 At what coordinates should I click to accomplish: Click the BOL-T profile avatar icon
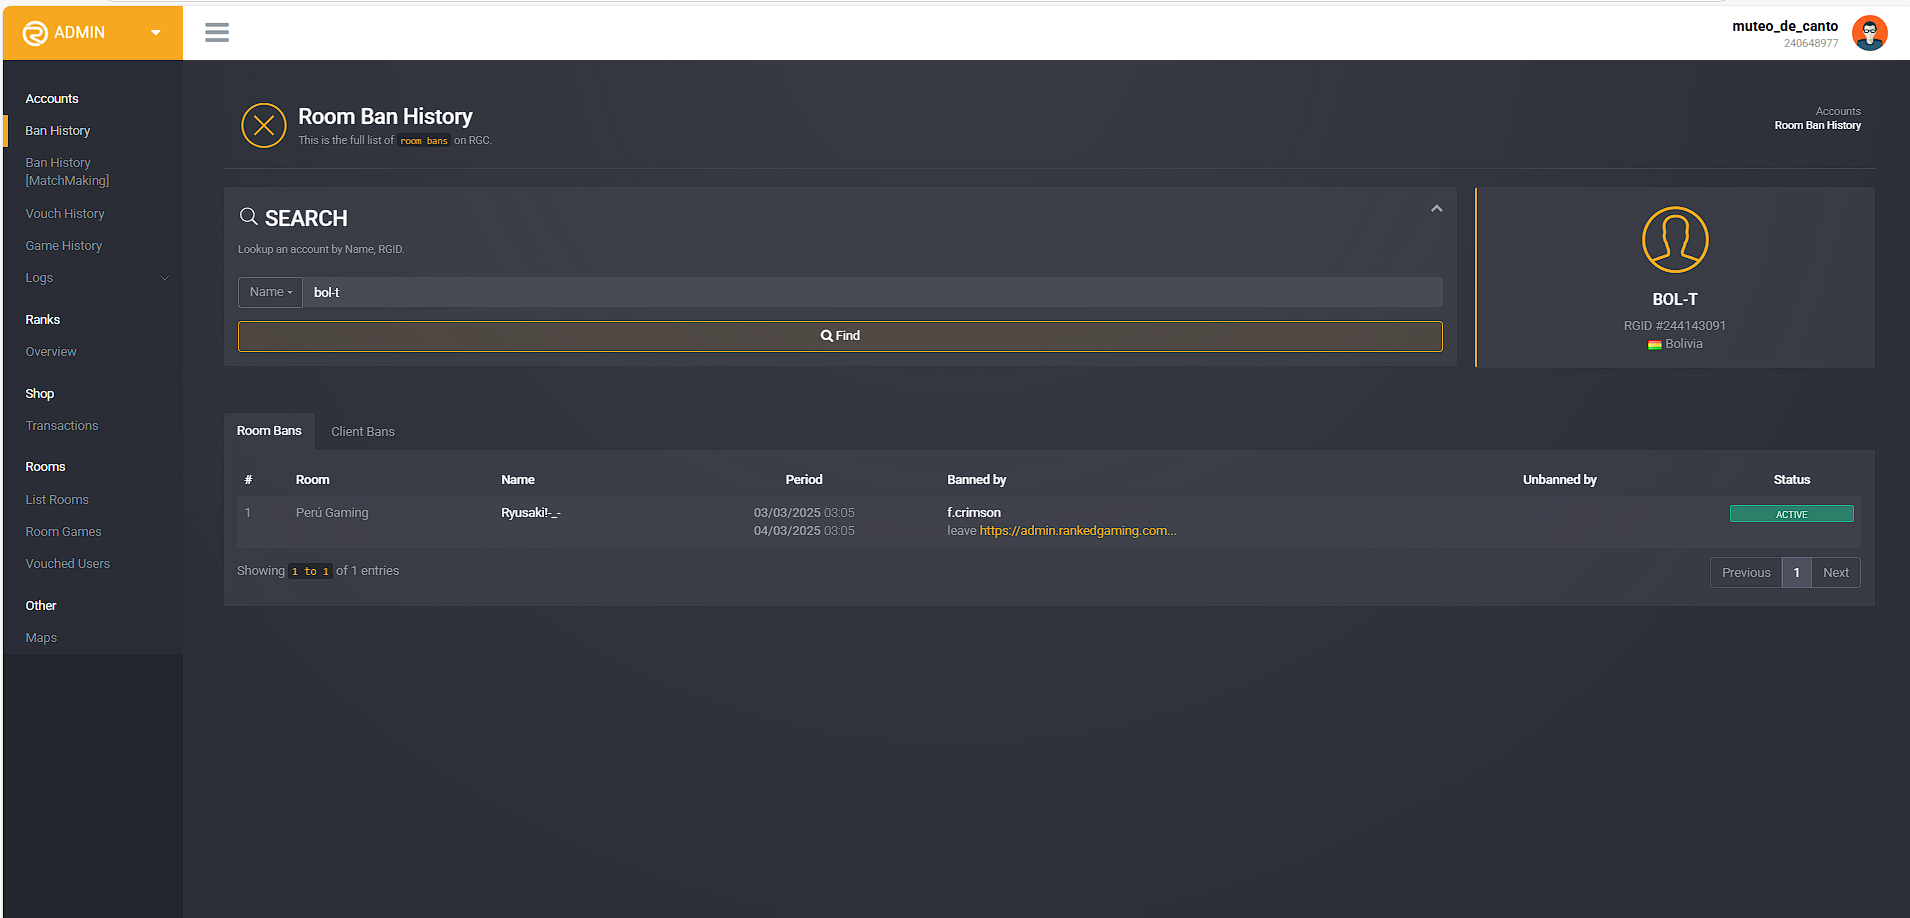pyautogui.click(x=1675, y=239)
